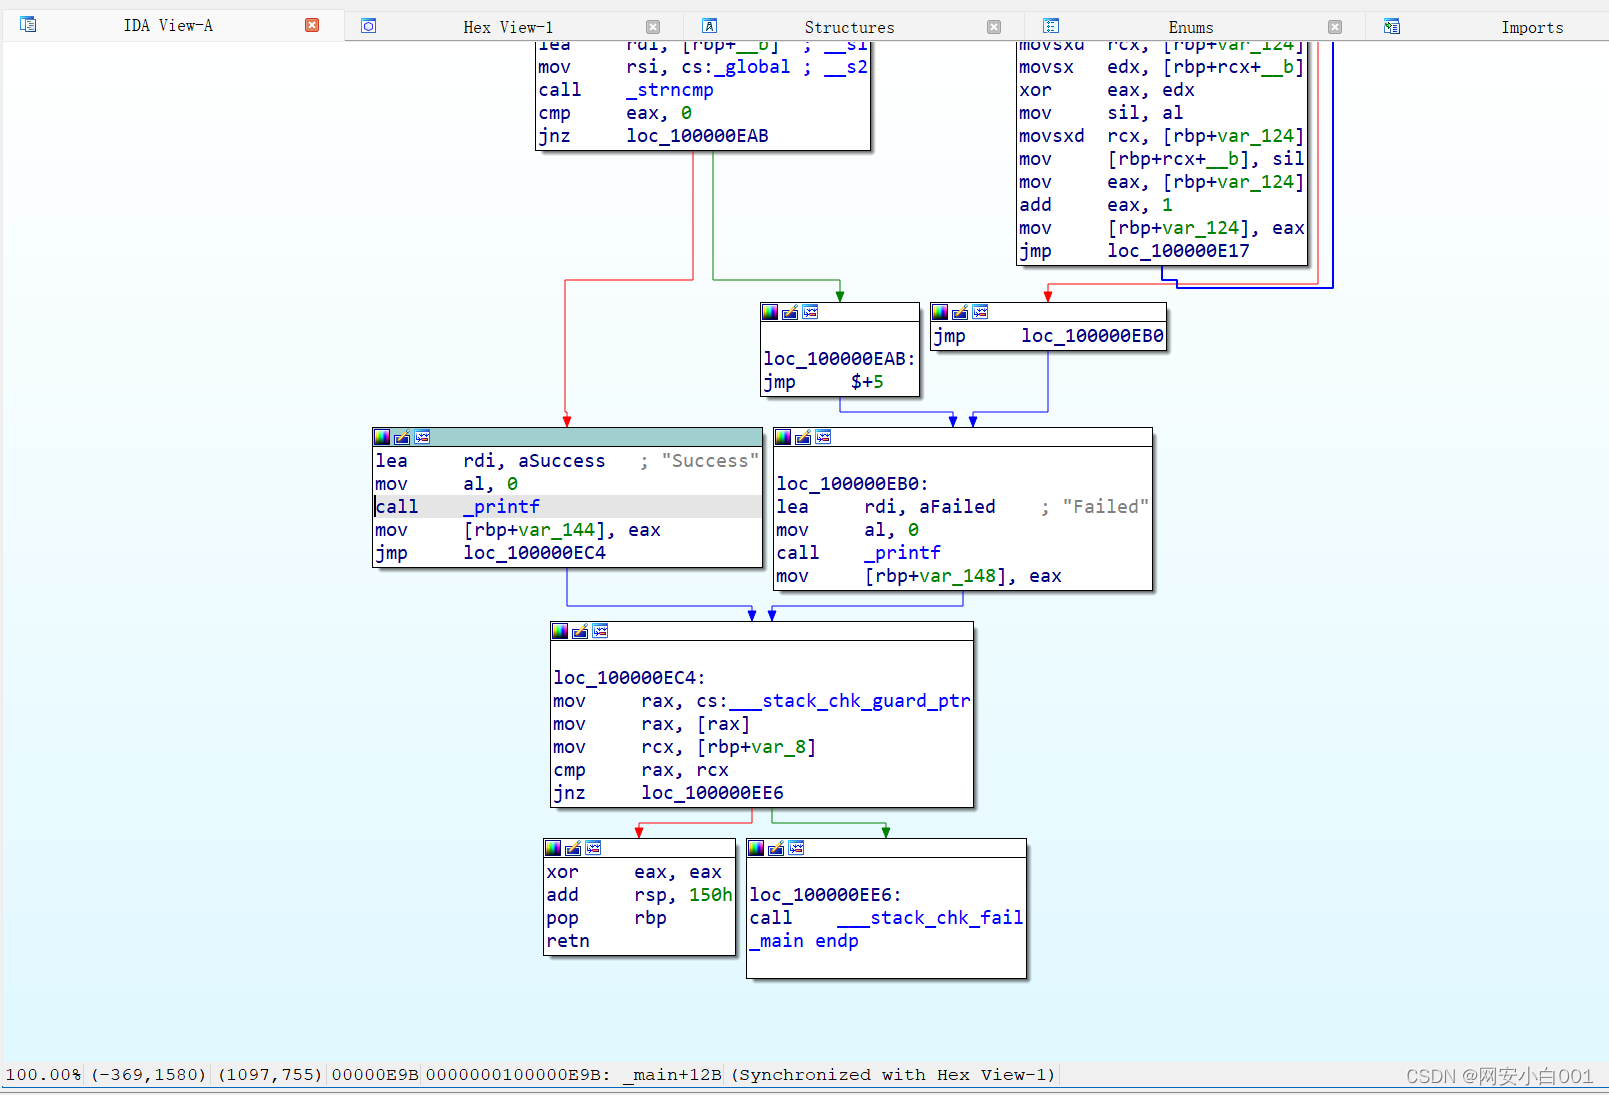Switch to the Enums tab
This screenshot has height=1095, width=1609.
pyautogui.click(x=1190, y=25)
